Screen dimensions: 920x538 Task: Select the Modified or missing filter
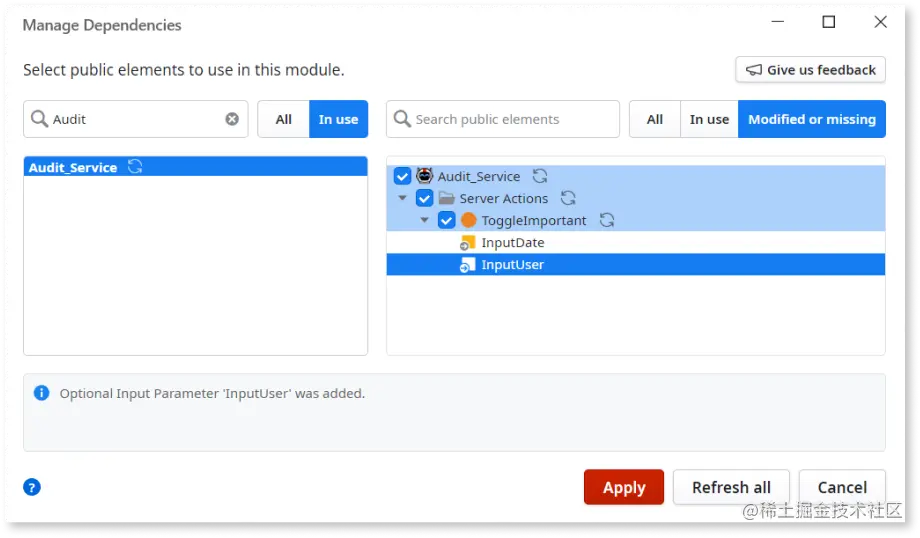812,119
